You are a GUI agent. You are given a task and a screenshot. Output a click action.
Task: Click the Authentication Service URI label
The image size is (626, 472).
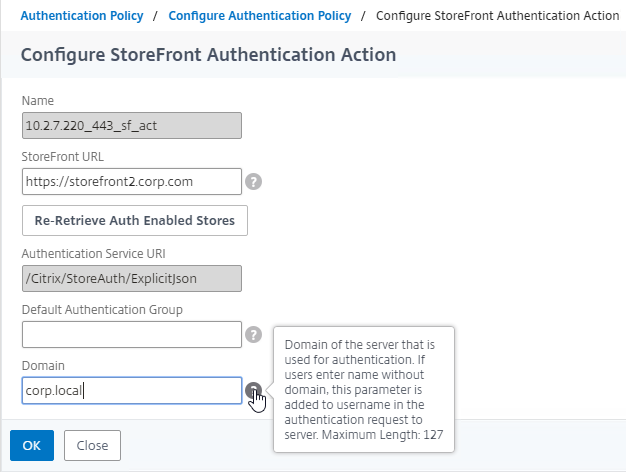click(x=93, y=254)
